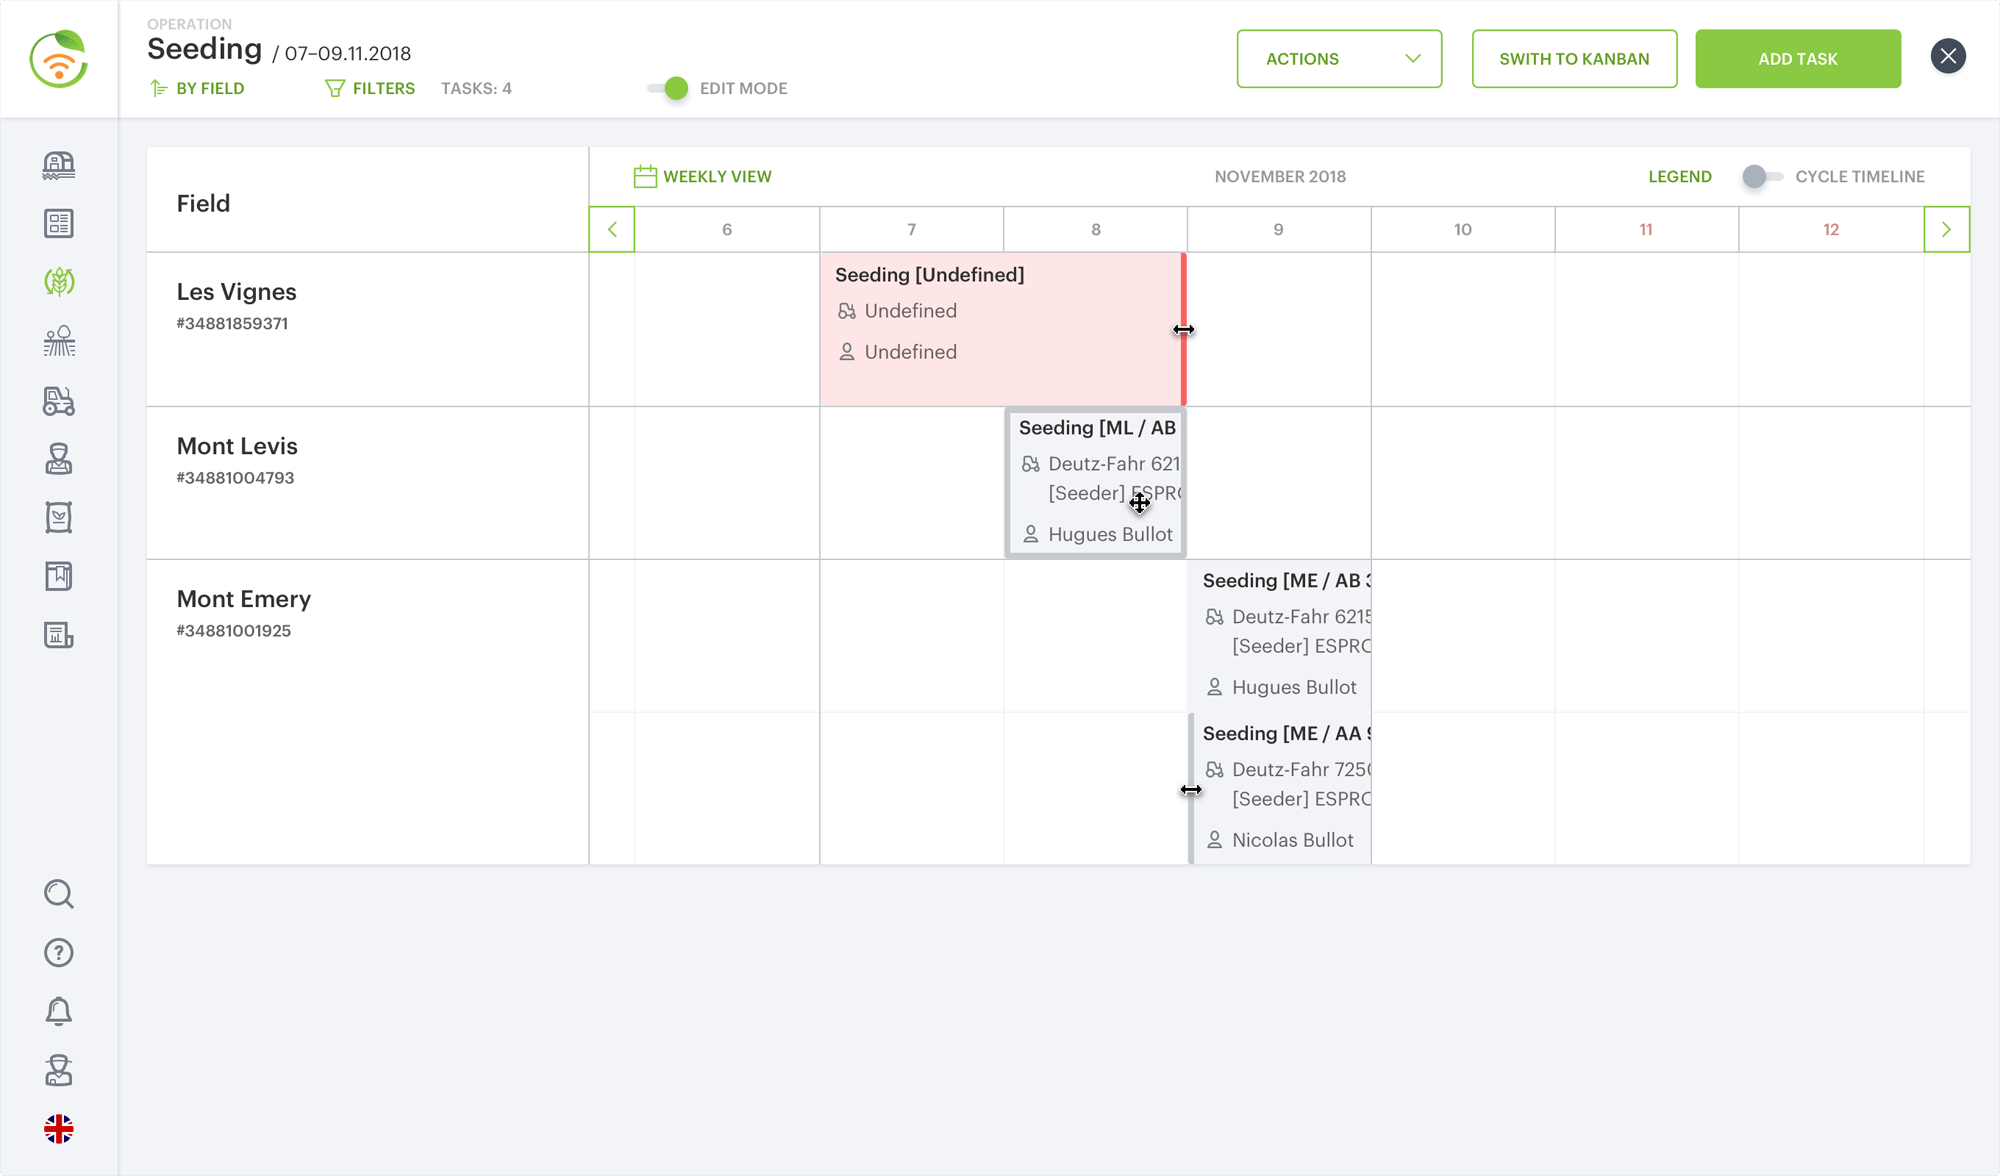Open the Weekly View selector

703,177
